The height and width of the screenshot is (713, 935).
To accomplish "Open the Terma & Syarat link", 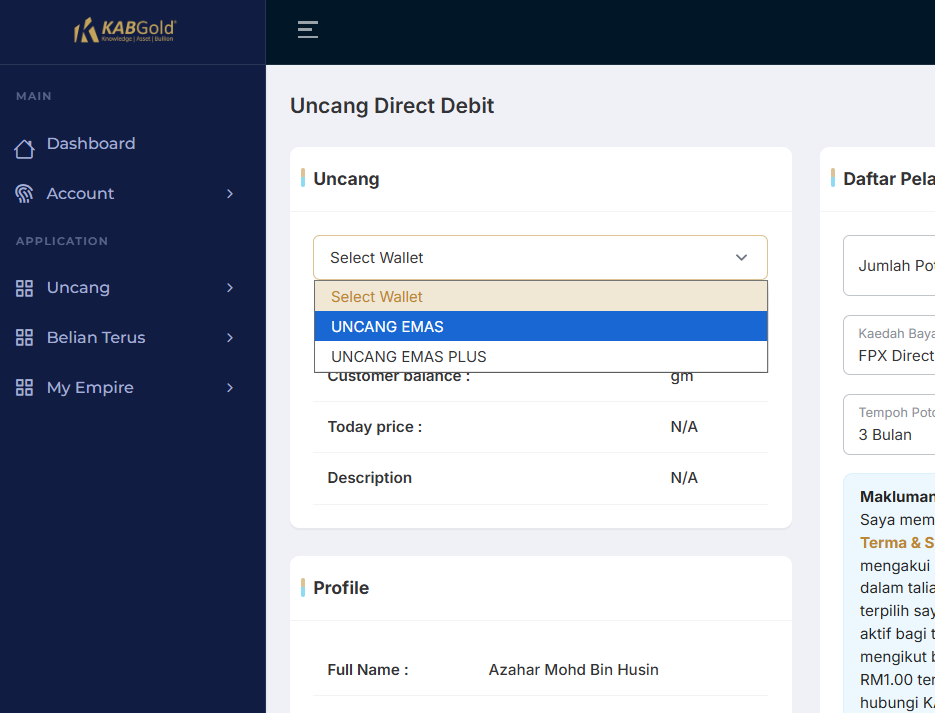I will click(897, 542).
